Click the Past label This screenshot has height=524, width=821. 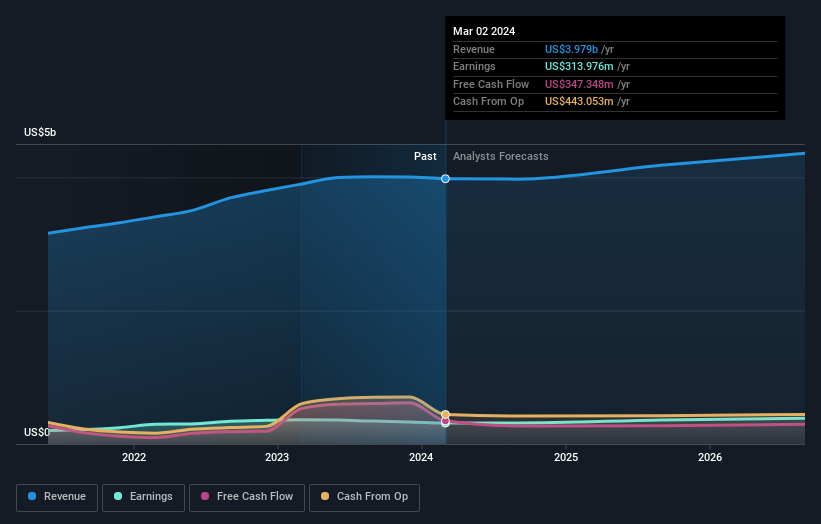point(425,157)
